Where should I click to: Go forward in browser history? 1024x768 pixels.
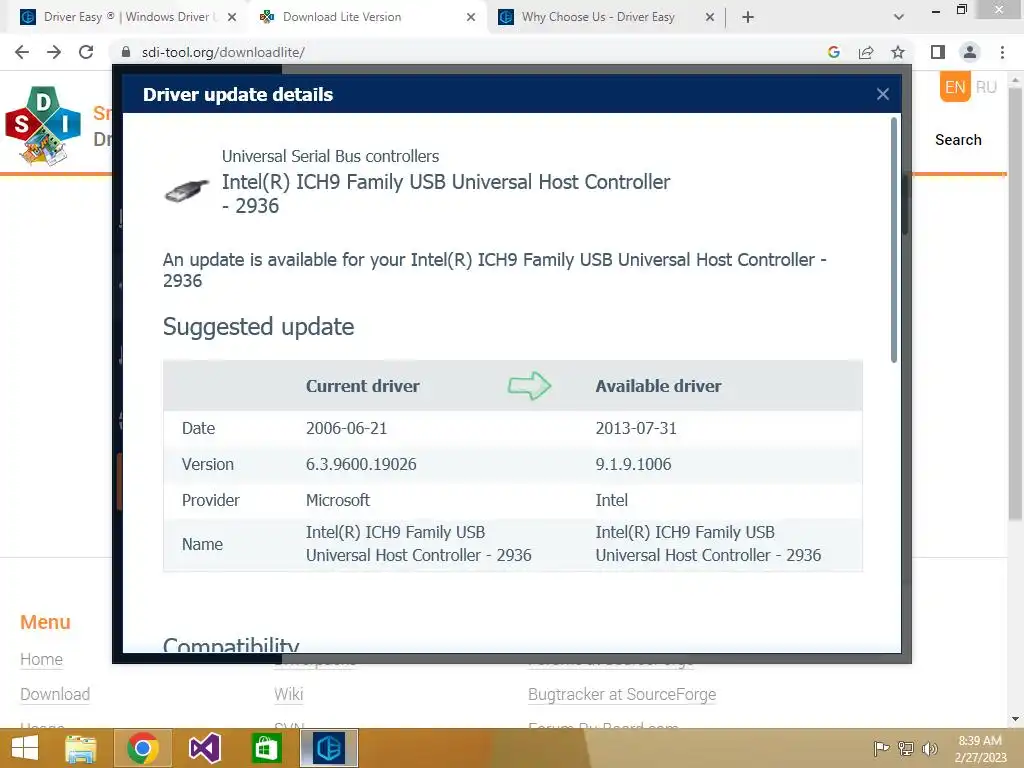(x=54, y=52)
